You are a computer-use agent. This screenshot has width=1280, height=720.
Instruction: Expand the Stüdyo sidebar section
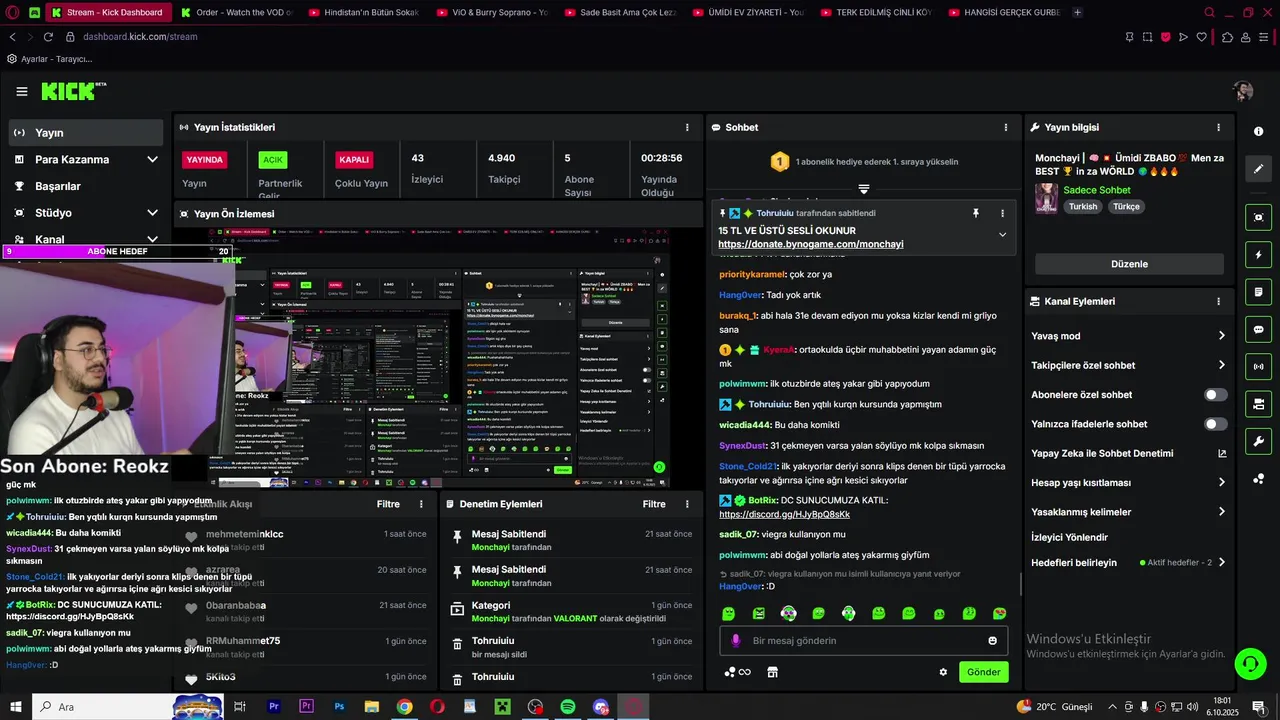(85, 213)
